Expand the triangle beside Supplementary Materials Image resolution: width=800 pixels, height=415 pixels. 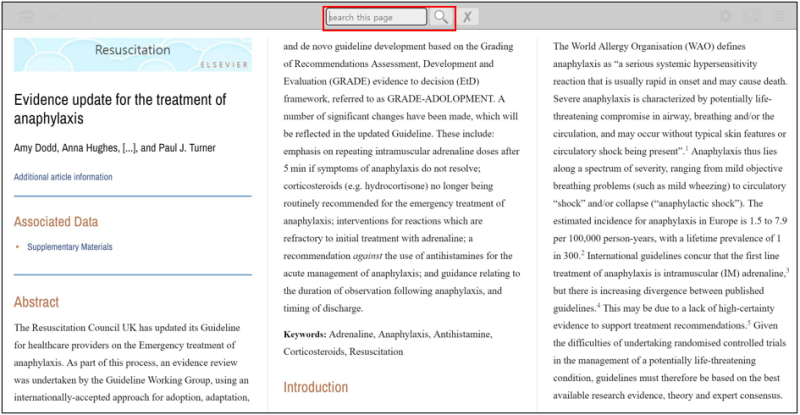pyautogui.click(x=17, y=247)
